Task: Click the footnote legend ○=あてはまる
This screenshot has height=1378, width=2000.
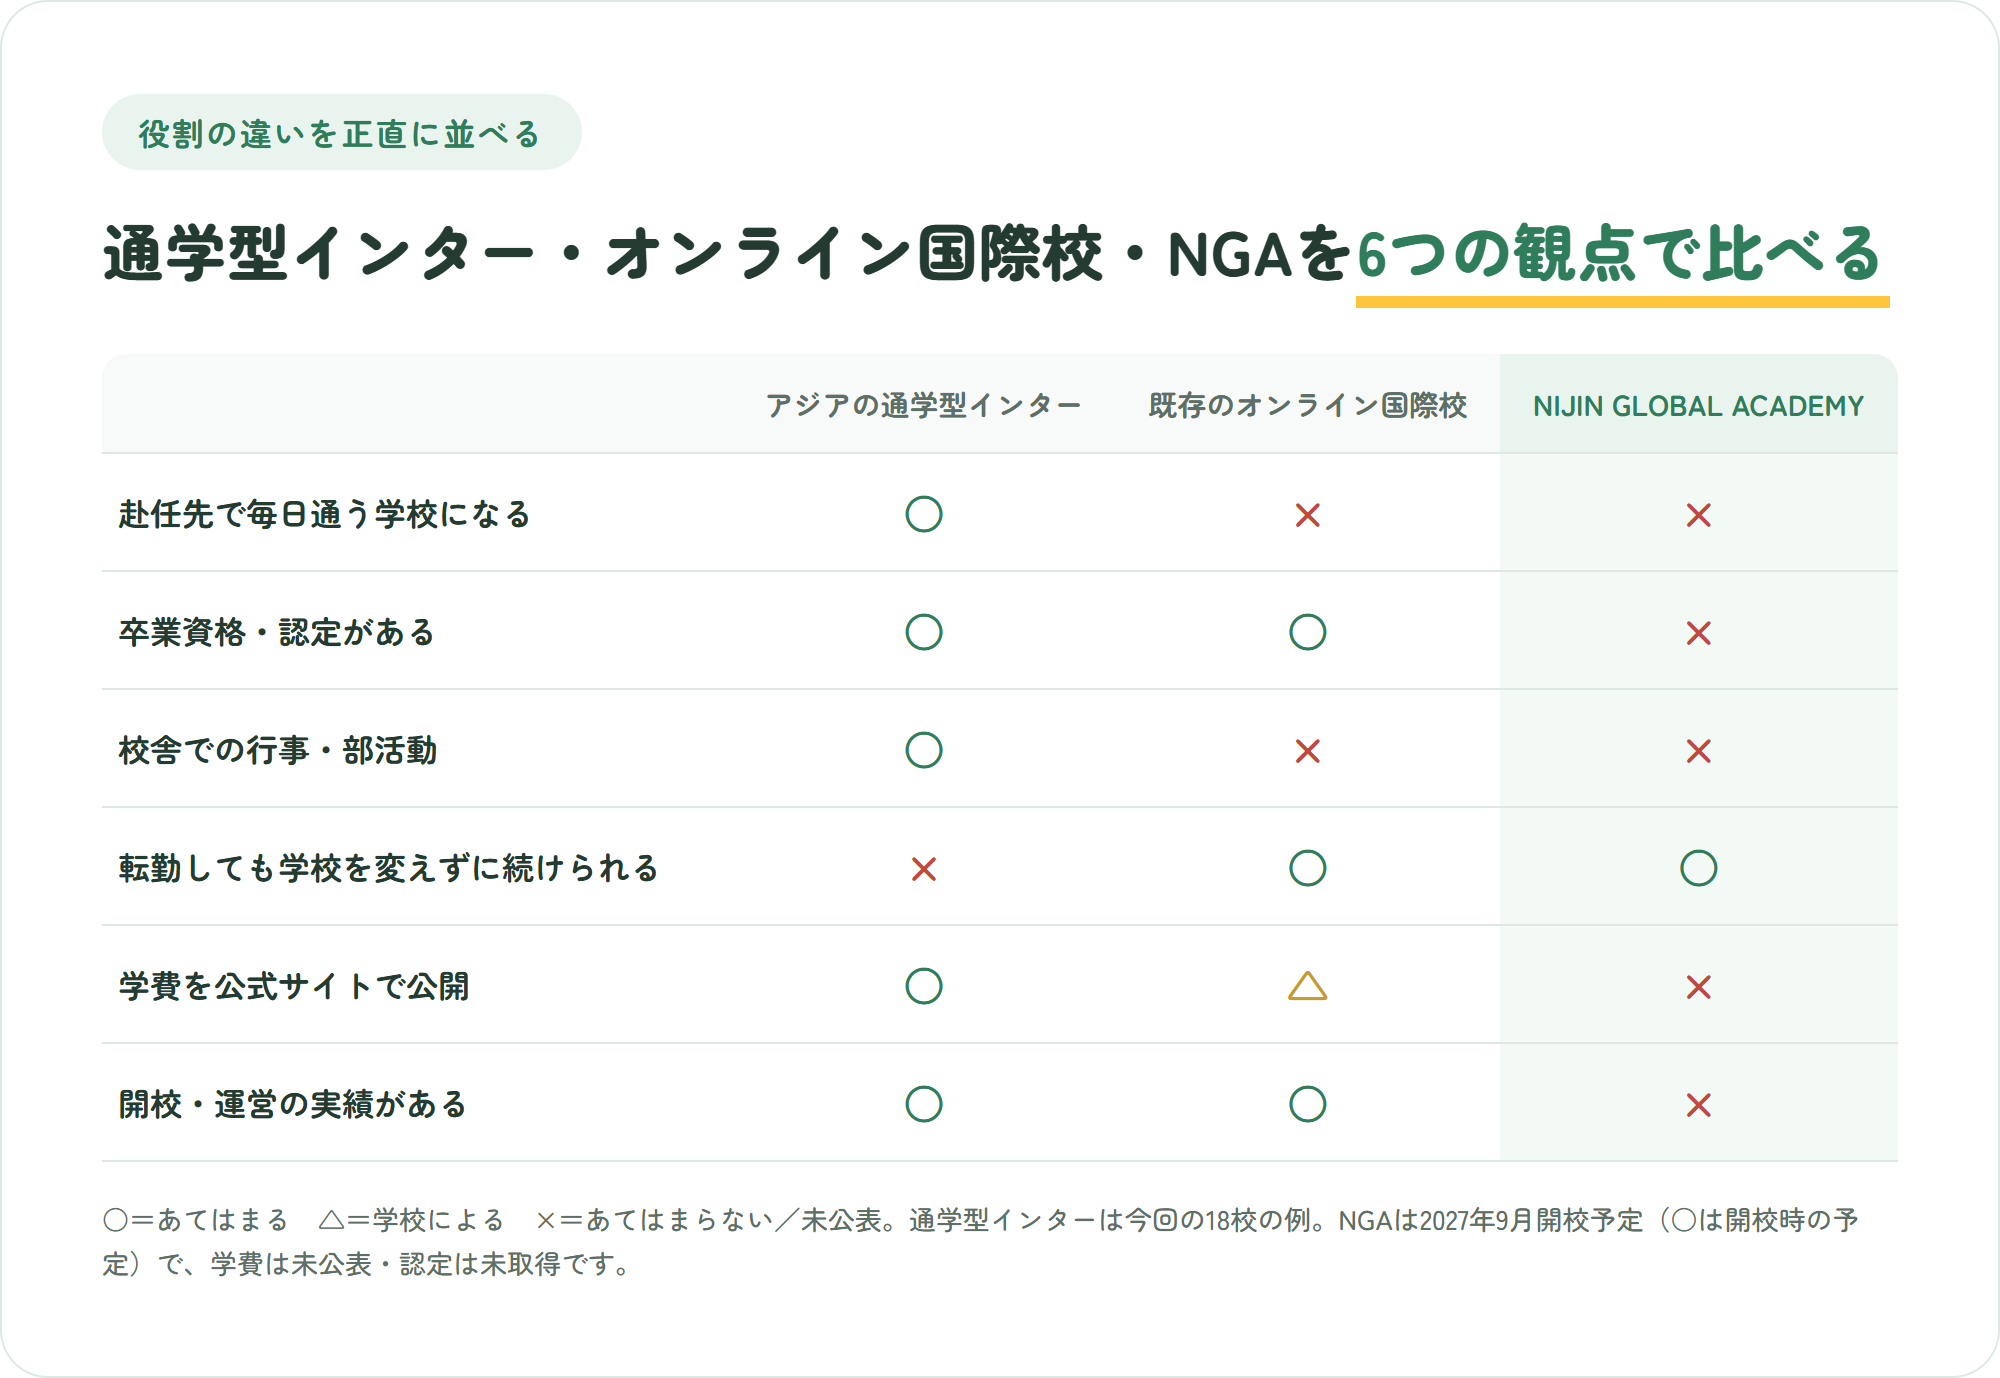Action: (196, 1220)
